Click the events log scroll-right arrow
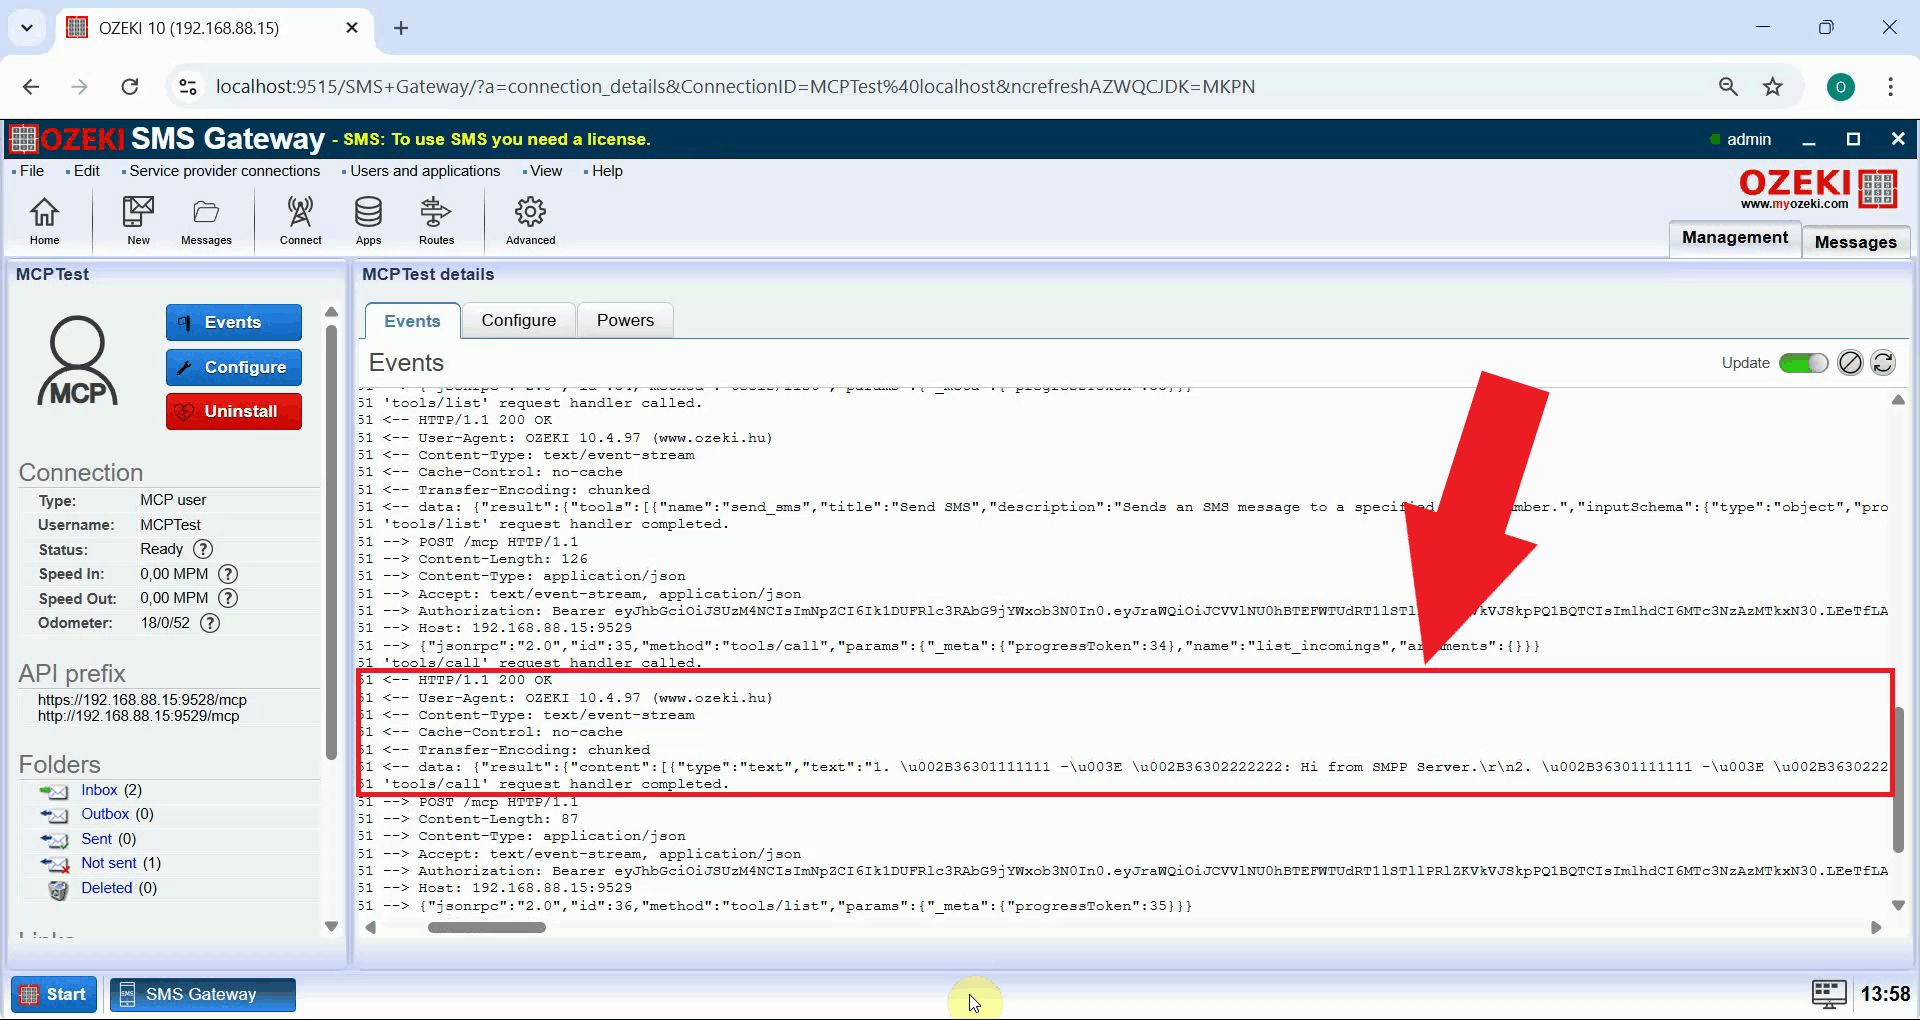The image size is (1920, 1020). click(1876, 928)
